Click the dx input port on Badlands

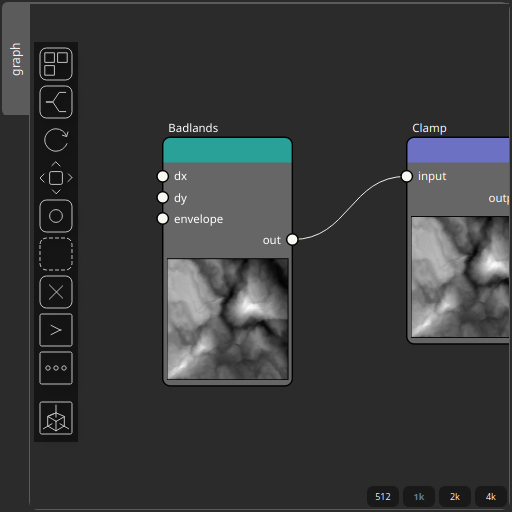163,176
